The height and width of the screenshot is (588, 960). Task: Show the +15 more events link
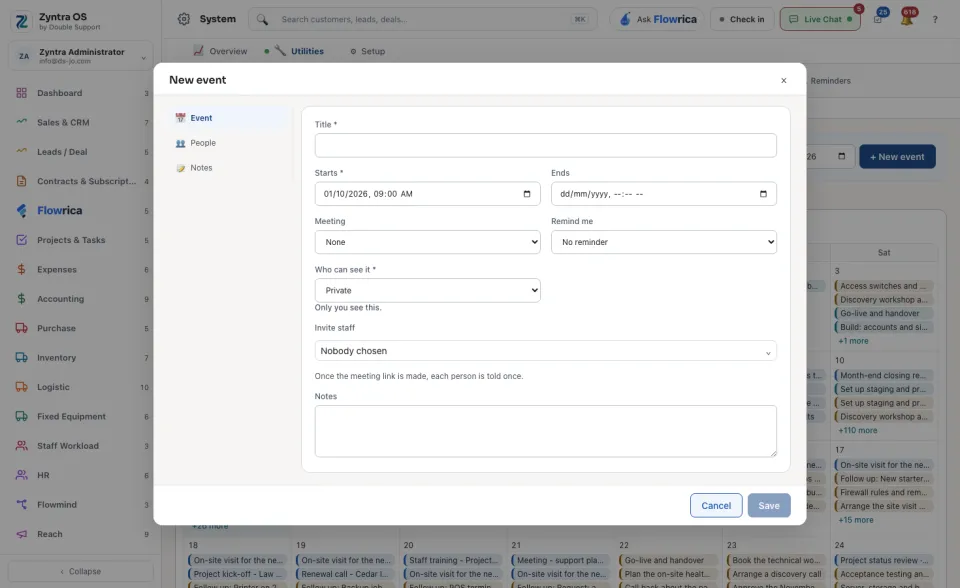pyautogui.click(x=855, y=520)
